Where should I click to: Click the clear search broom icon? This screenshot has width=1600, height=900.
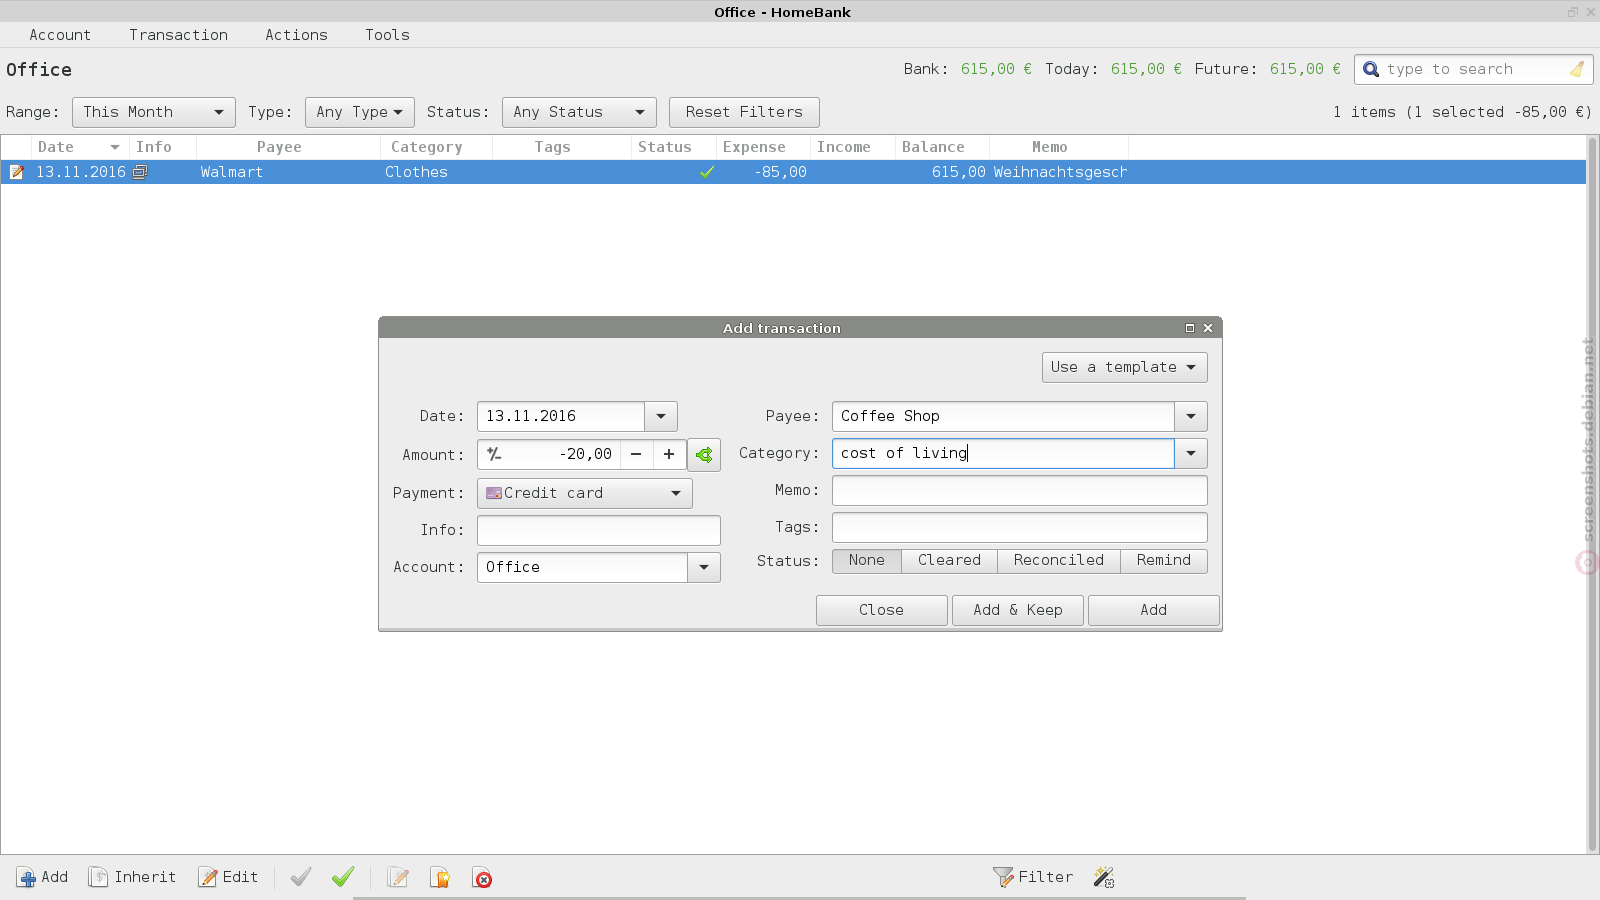coord(1577,69)
